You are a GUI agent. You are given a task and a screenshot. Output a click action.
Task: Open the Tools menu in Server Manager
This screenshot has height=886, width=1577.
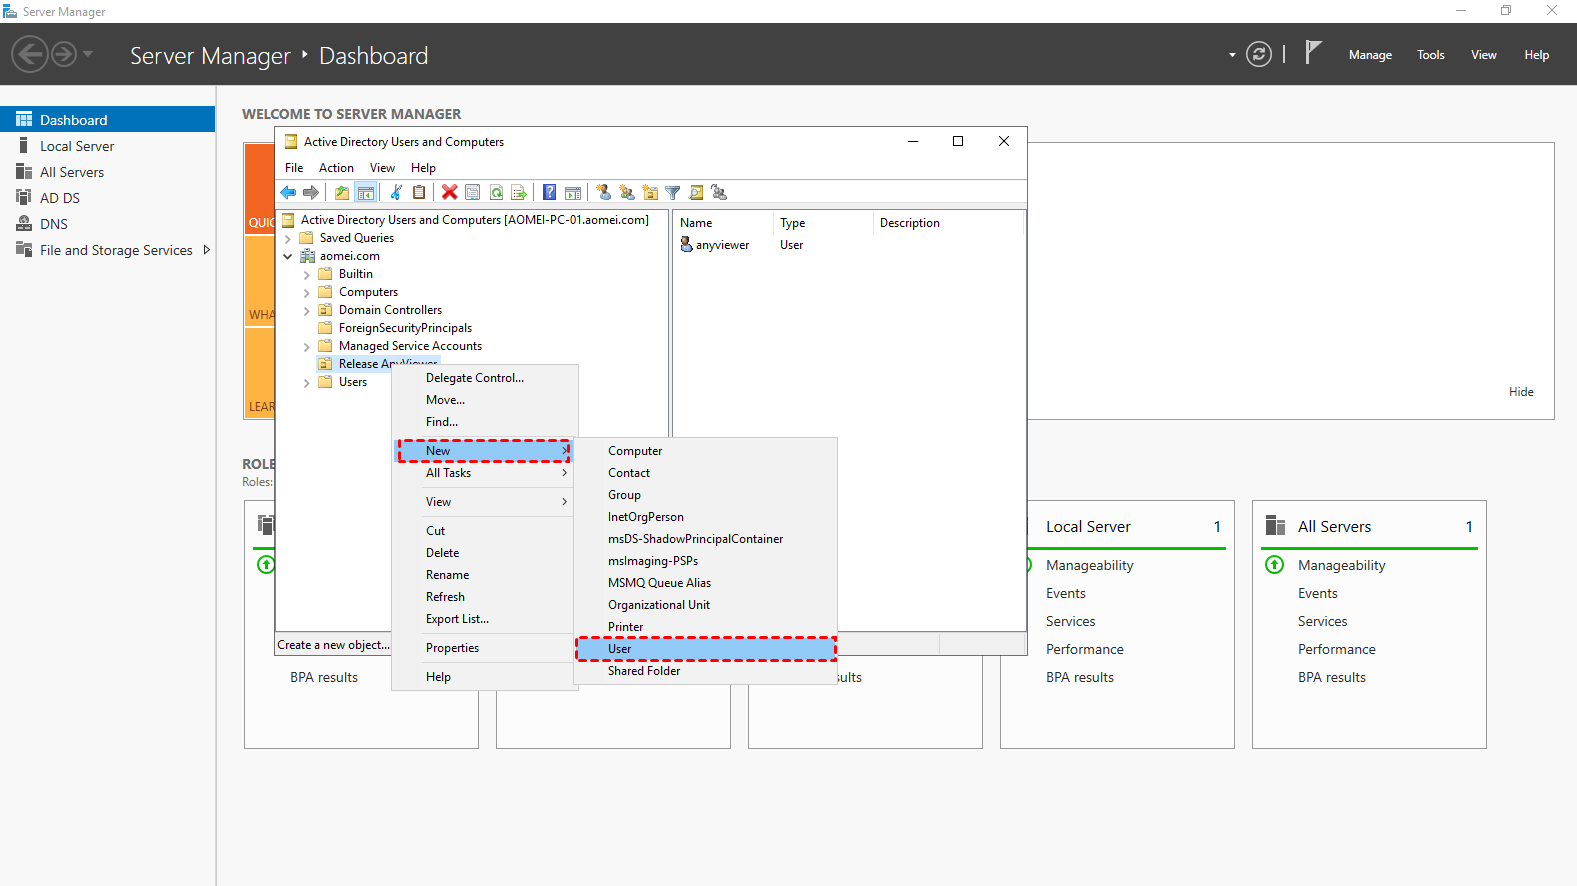[x=1430, y=55]
